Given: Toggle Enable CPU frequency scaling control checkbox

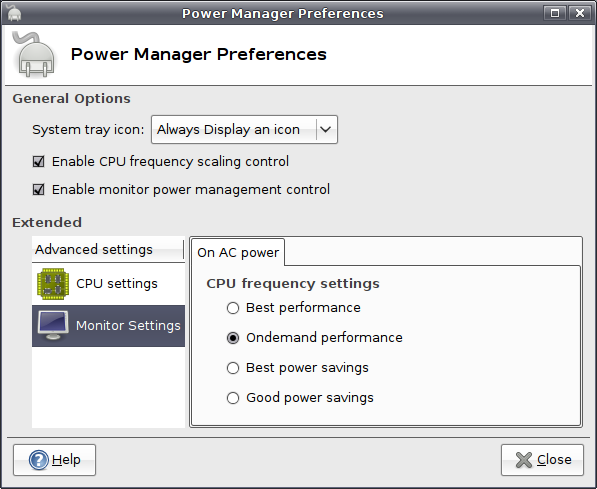Looking at the screenshot, I should point(38,161).
